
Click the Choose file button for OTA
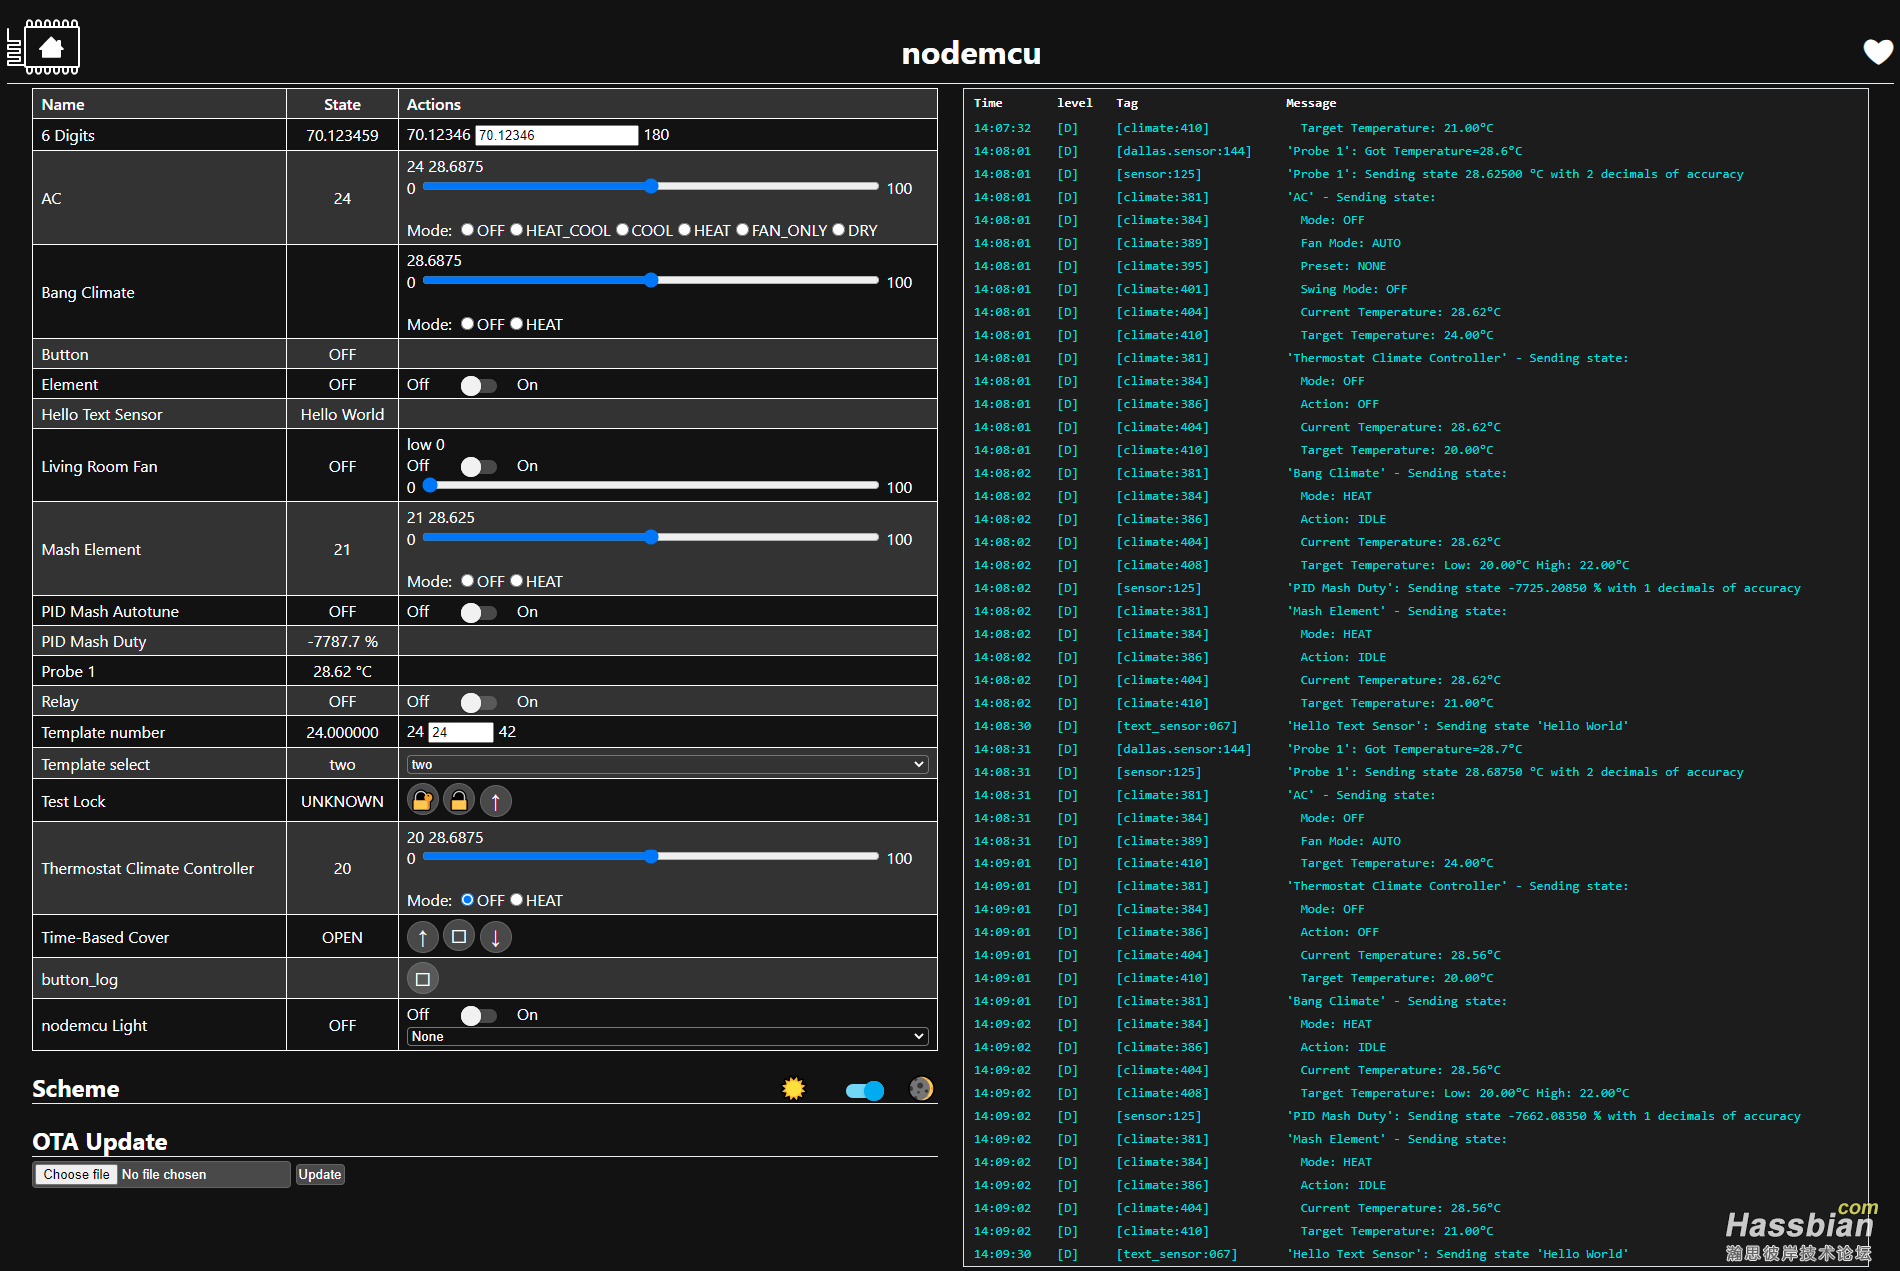pyautogui.click(x=77, y=1175)
